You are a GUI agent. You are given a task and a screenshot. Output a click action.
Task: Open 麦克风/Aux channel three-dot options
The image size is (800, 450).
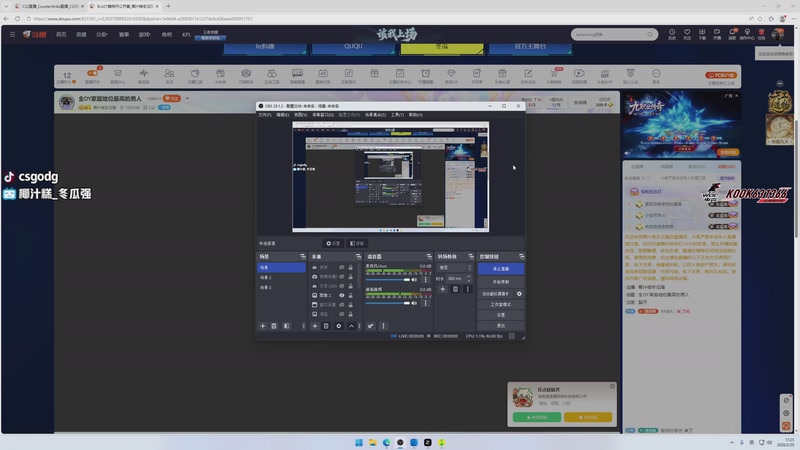(x=426, y=280)
